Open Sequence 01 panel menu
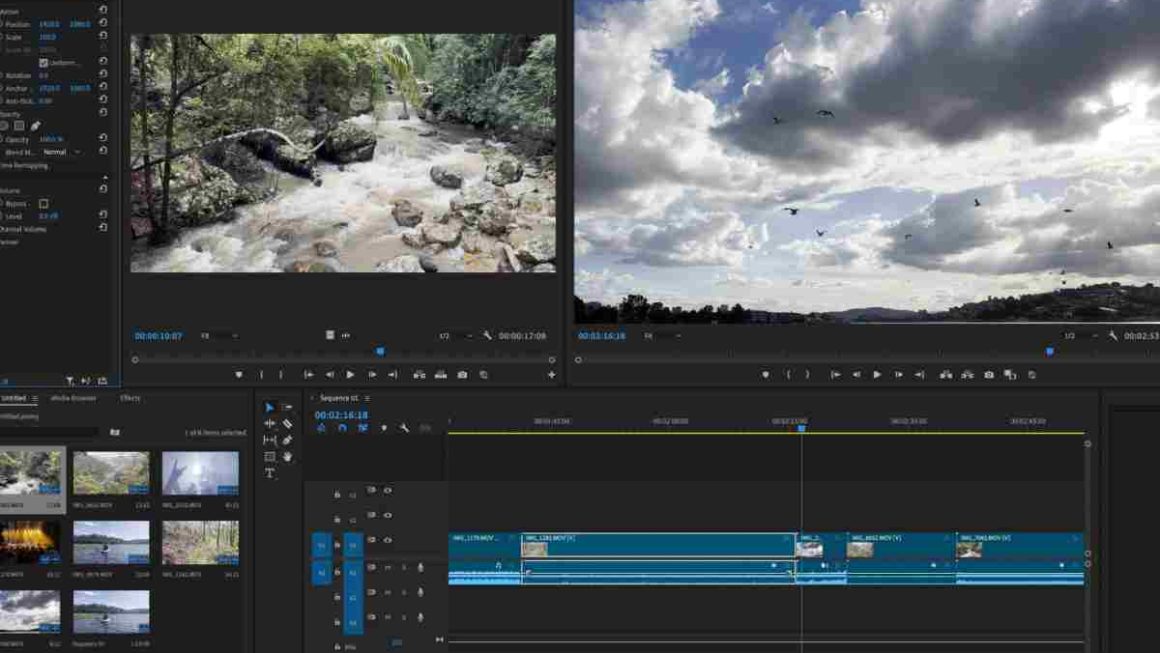Image resolution: width=1160 pixels, height=653 pixels. coord(368,399)
